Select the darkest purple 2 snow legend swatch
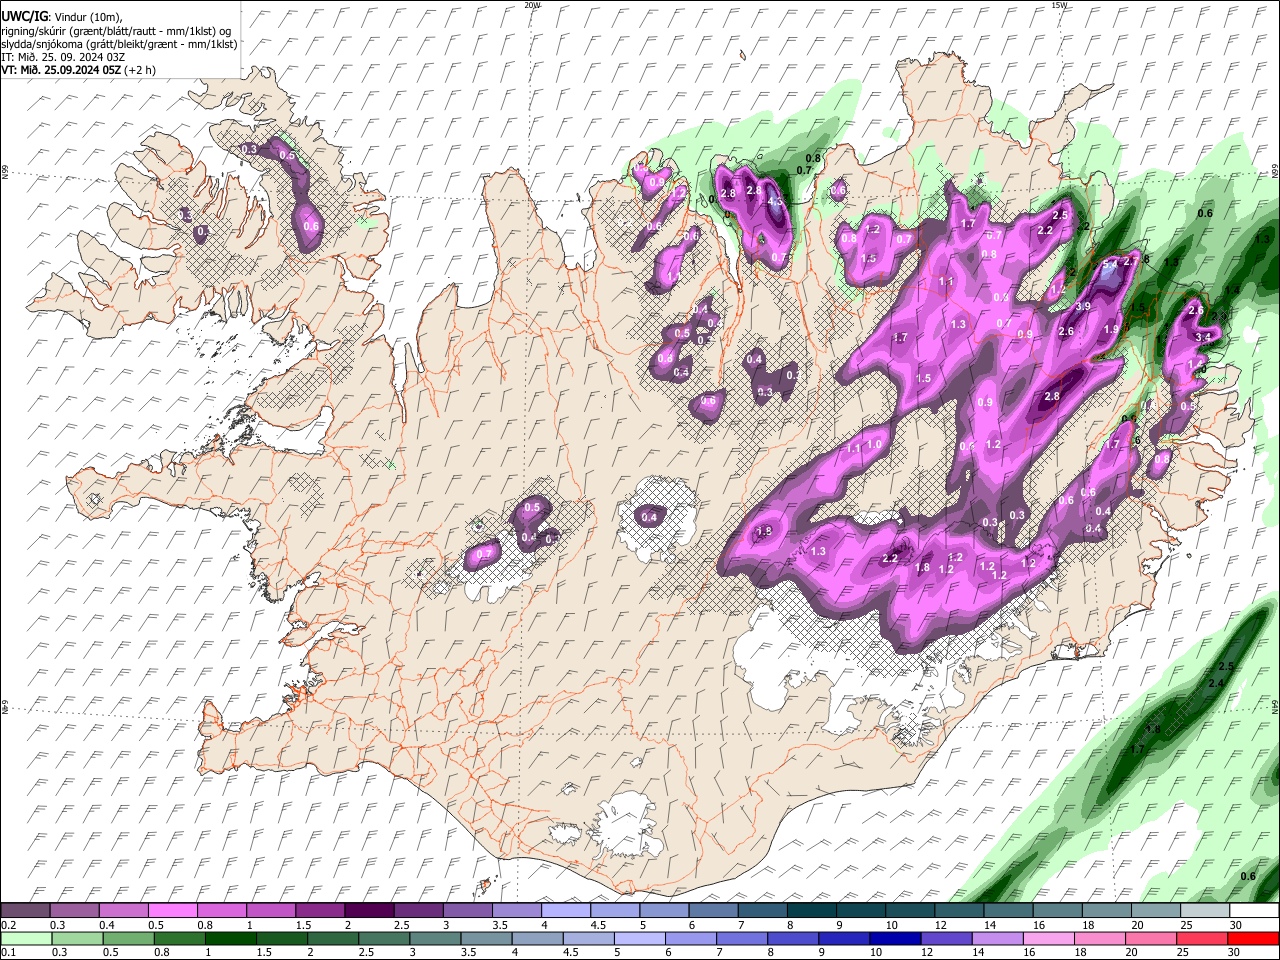The image size is (1280, 960). (368, 911)
